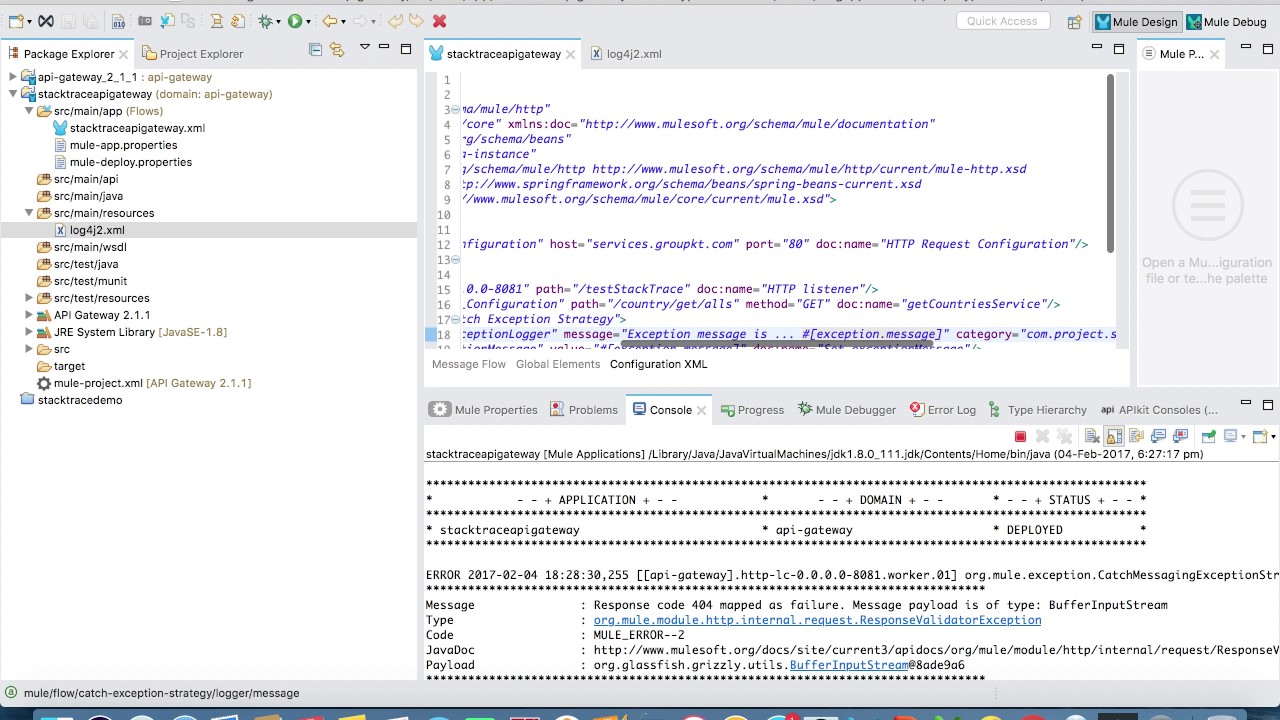The height and width of the screenshot is (720, 1280).
Task: Open the Mule Debugger view tab
Action: click(846, 410)
